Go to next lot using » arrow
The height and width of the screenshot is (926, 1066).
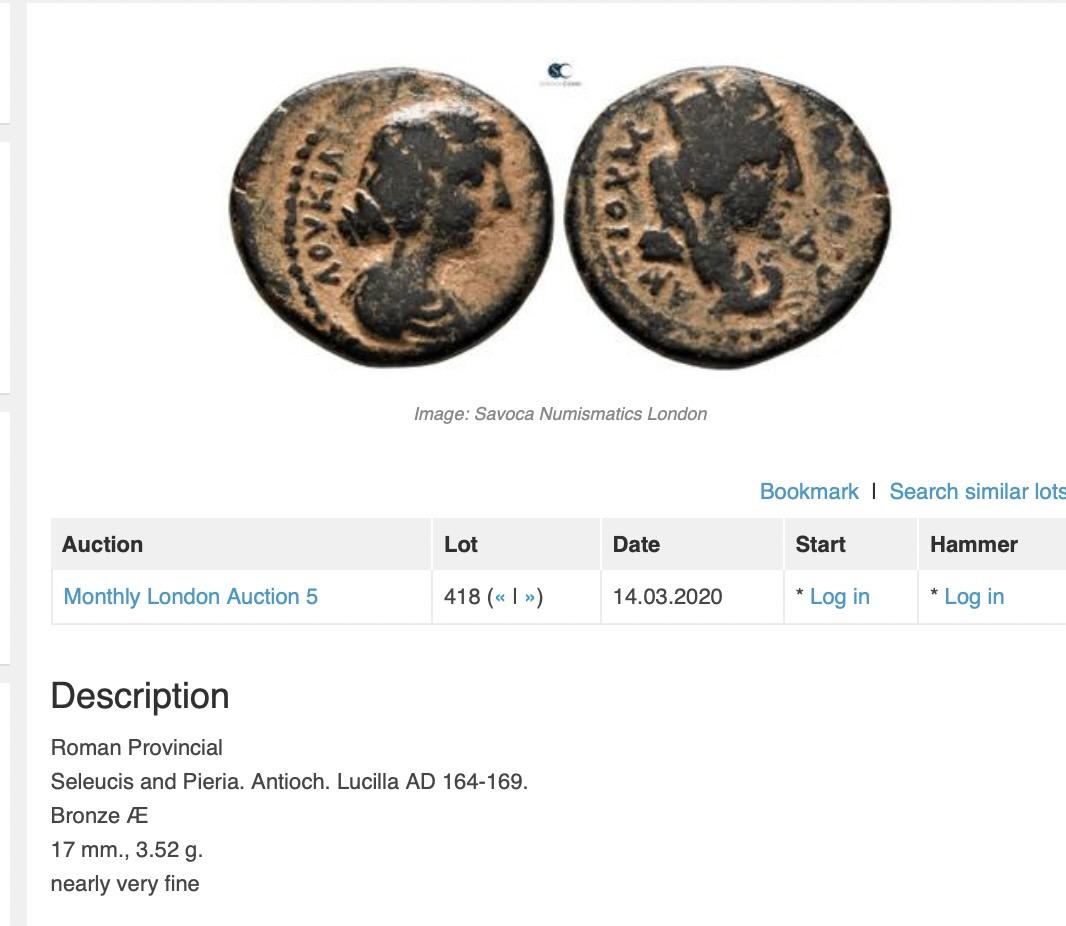(x=530, y=597)
